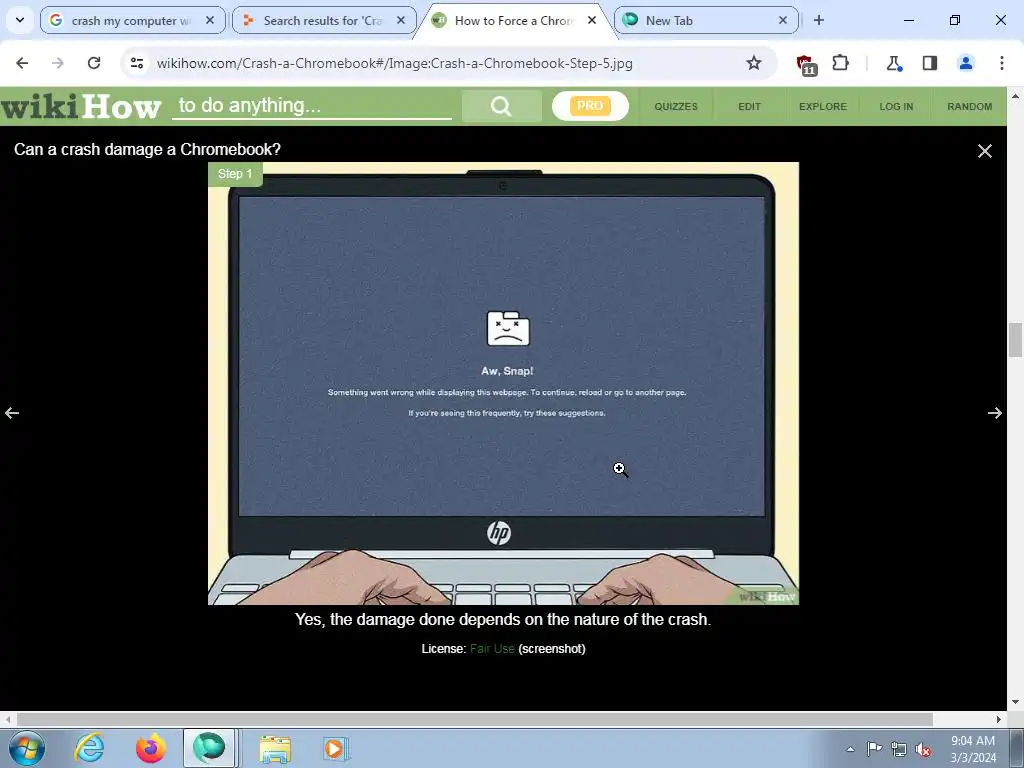Expand the tab search dropdown arrow

(20, 20)
